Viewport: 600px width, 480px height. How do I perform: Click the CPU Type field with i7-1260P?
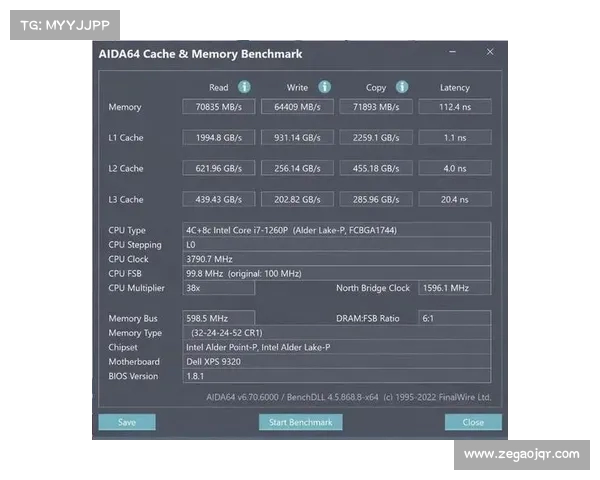(337, 230)
